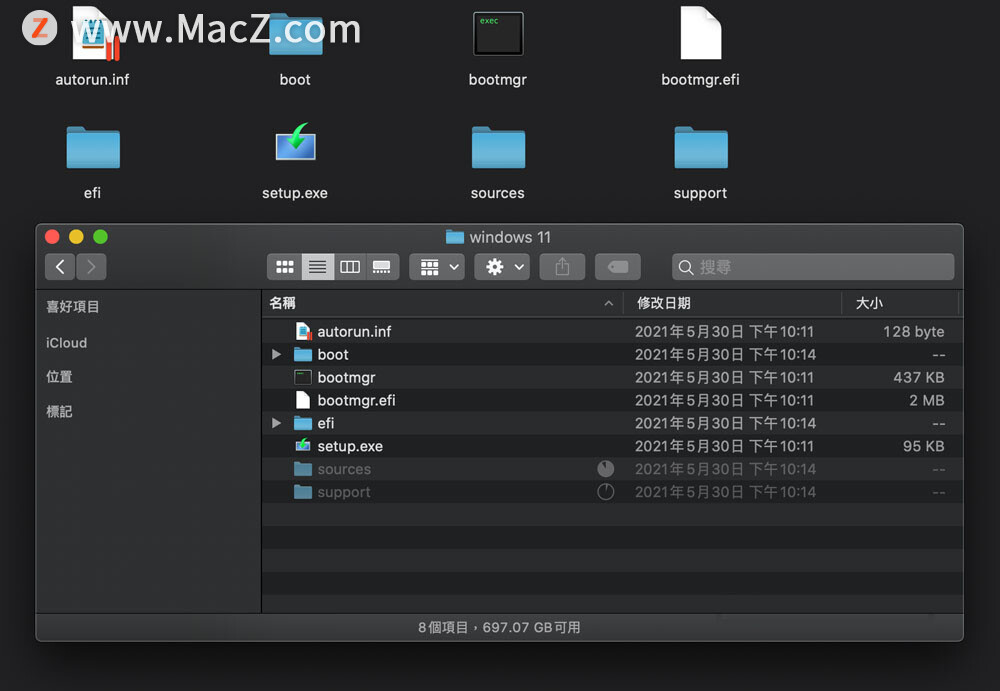The height and width of the screenshot is (691, 1000).
Task: Select setup.exe icon in top icon view
Action: [295, 142]
